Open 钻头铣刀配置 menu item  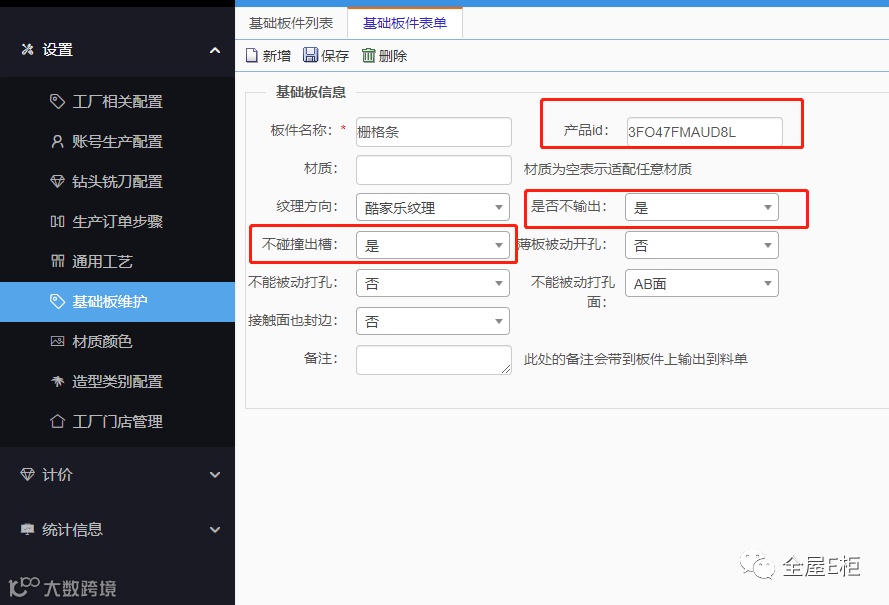click(x=117, y=181)
